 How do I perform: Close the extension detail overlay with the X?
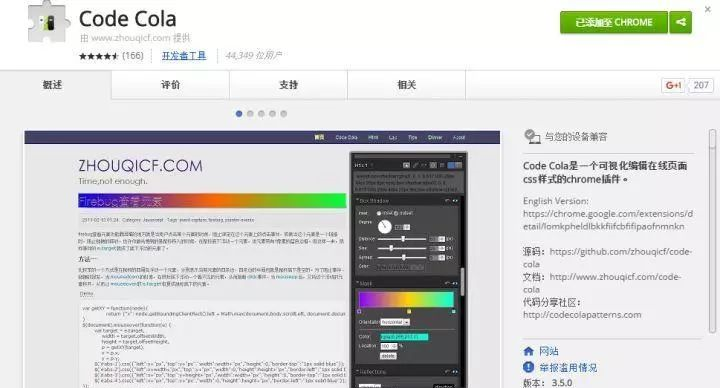coord(708,9)
